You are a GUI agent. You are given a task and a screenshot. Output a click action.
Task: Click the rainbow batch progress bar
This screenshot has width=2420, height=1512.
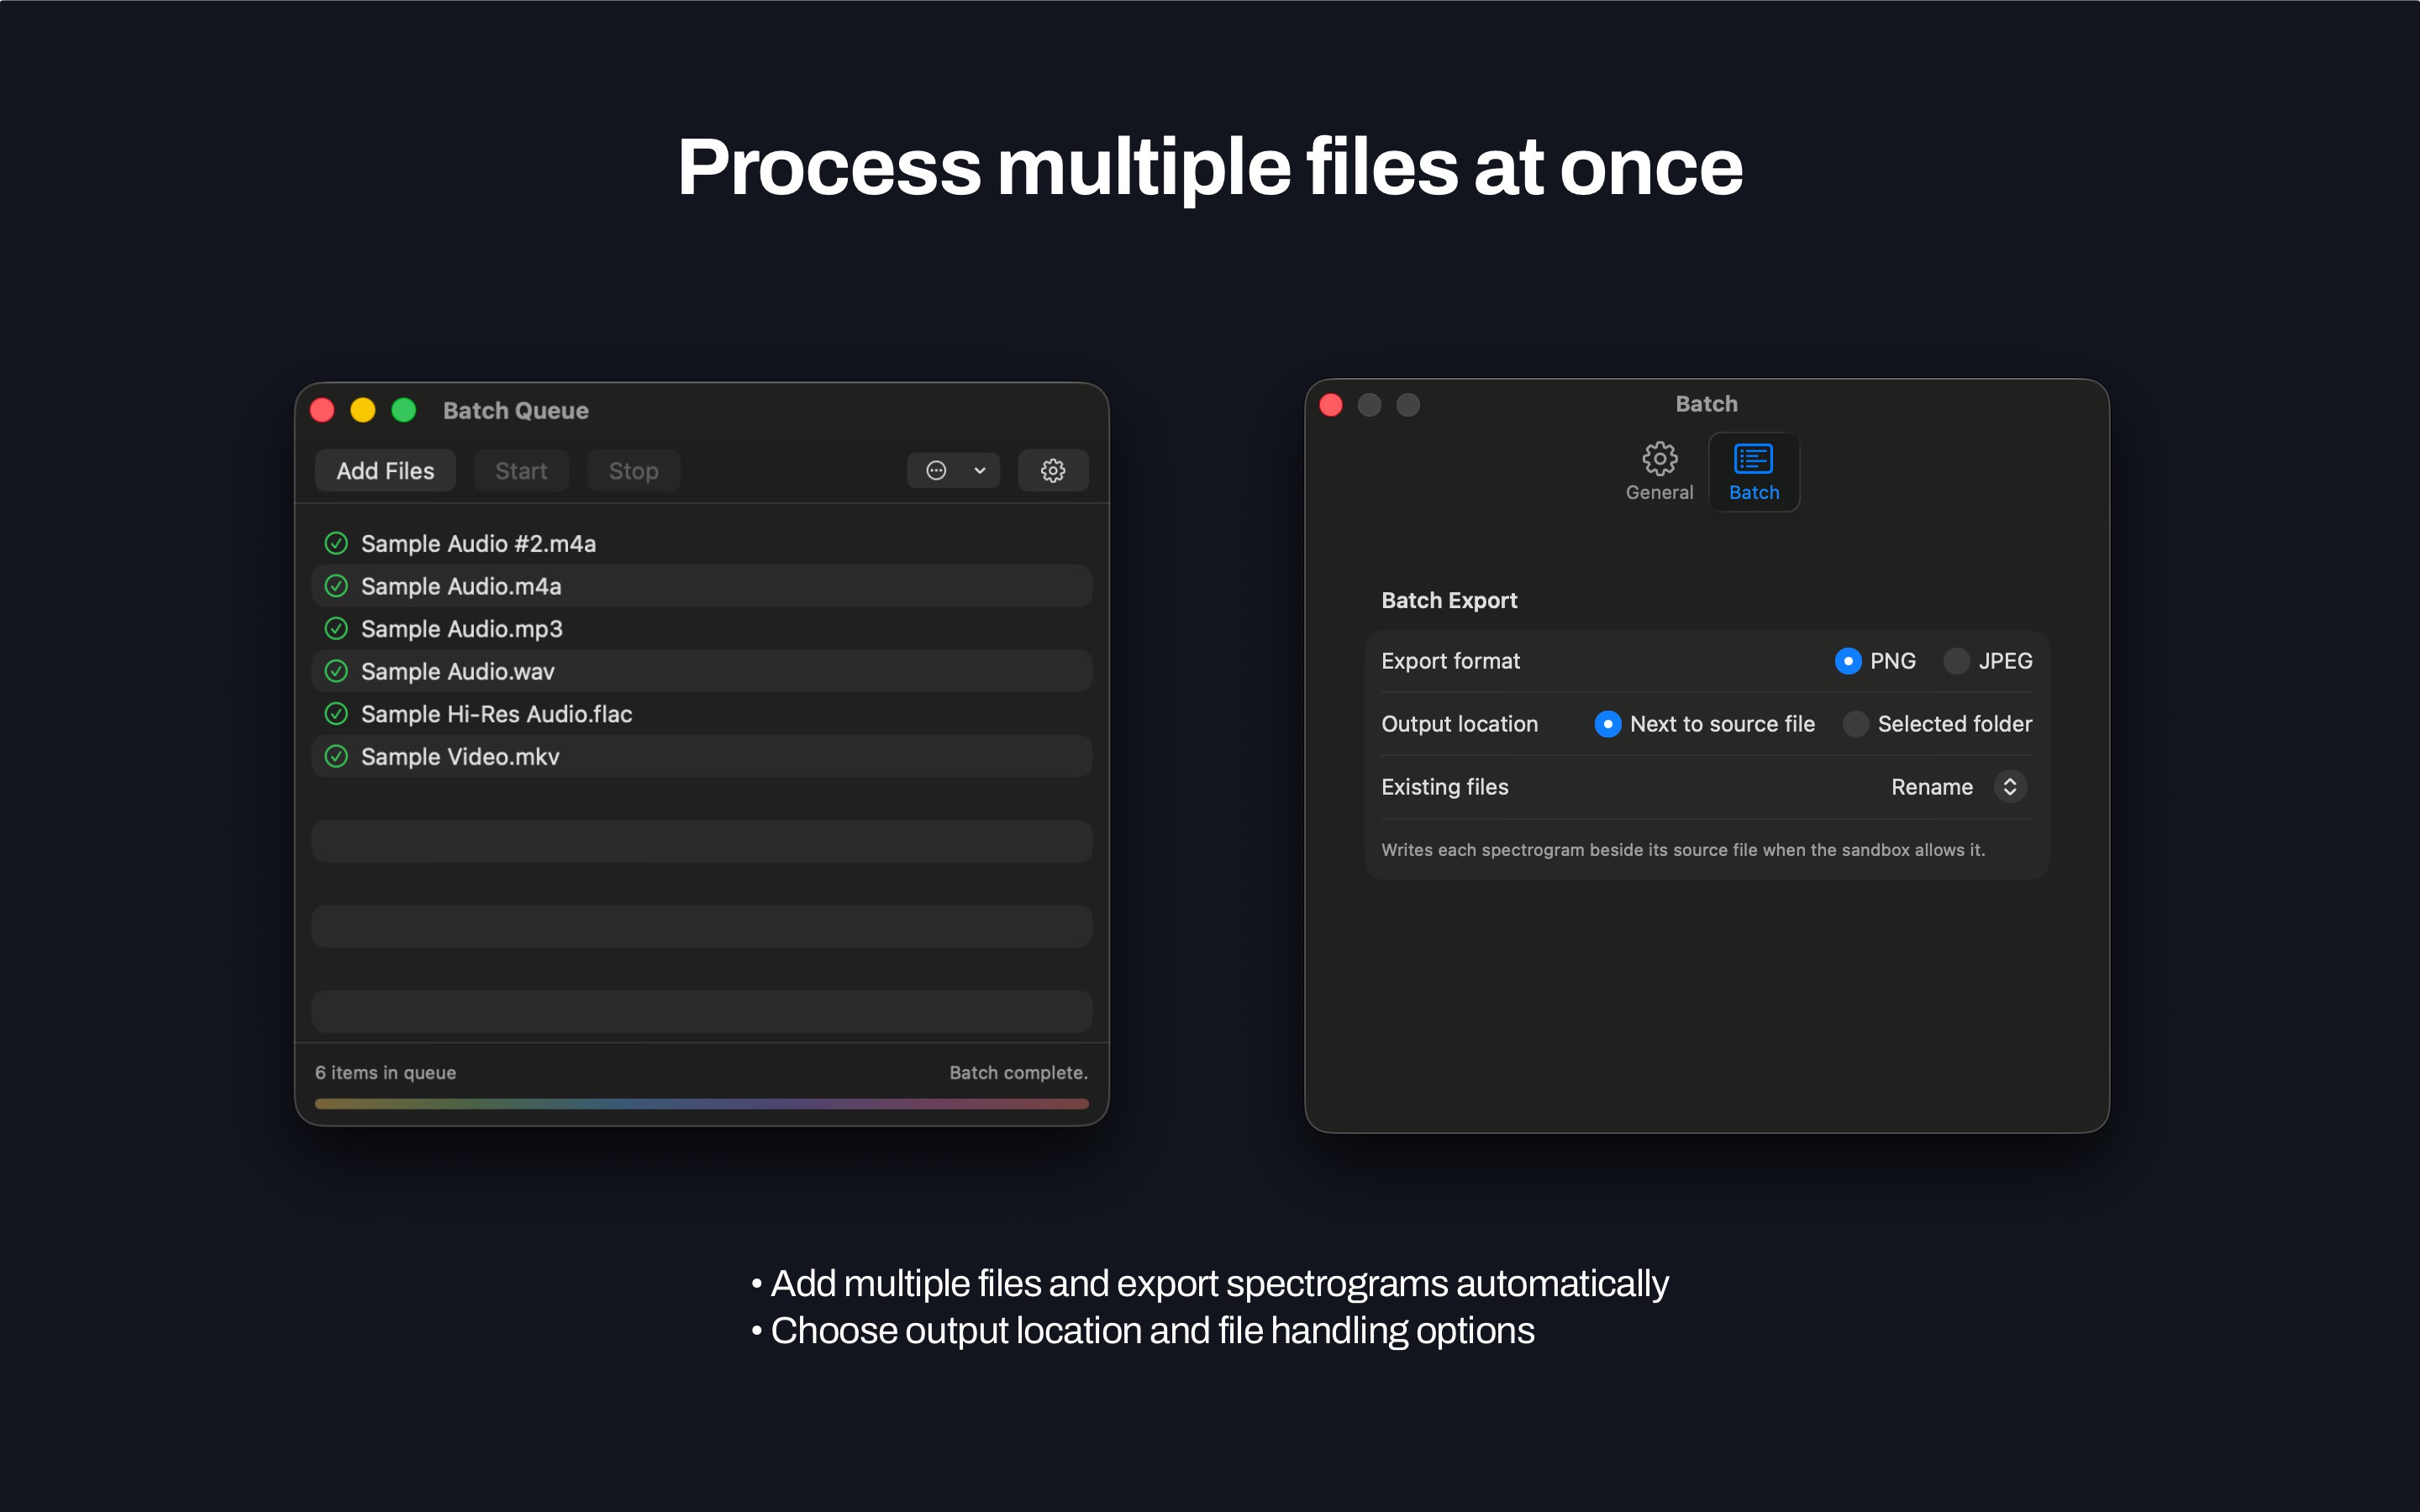[x=702, y=1104]
